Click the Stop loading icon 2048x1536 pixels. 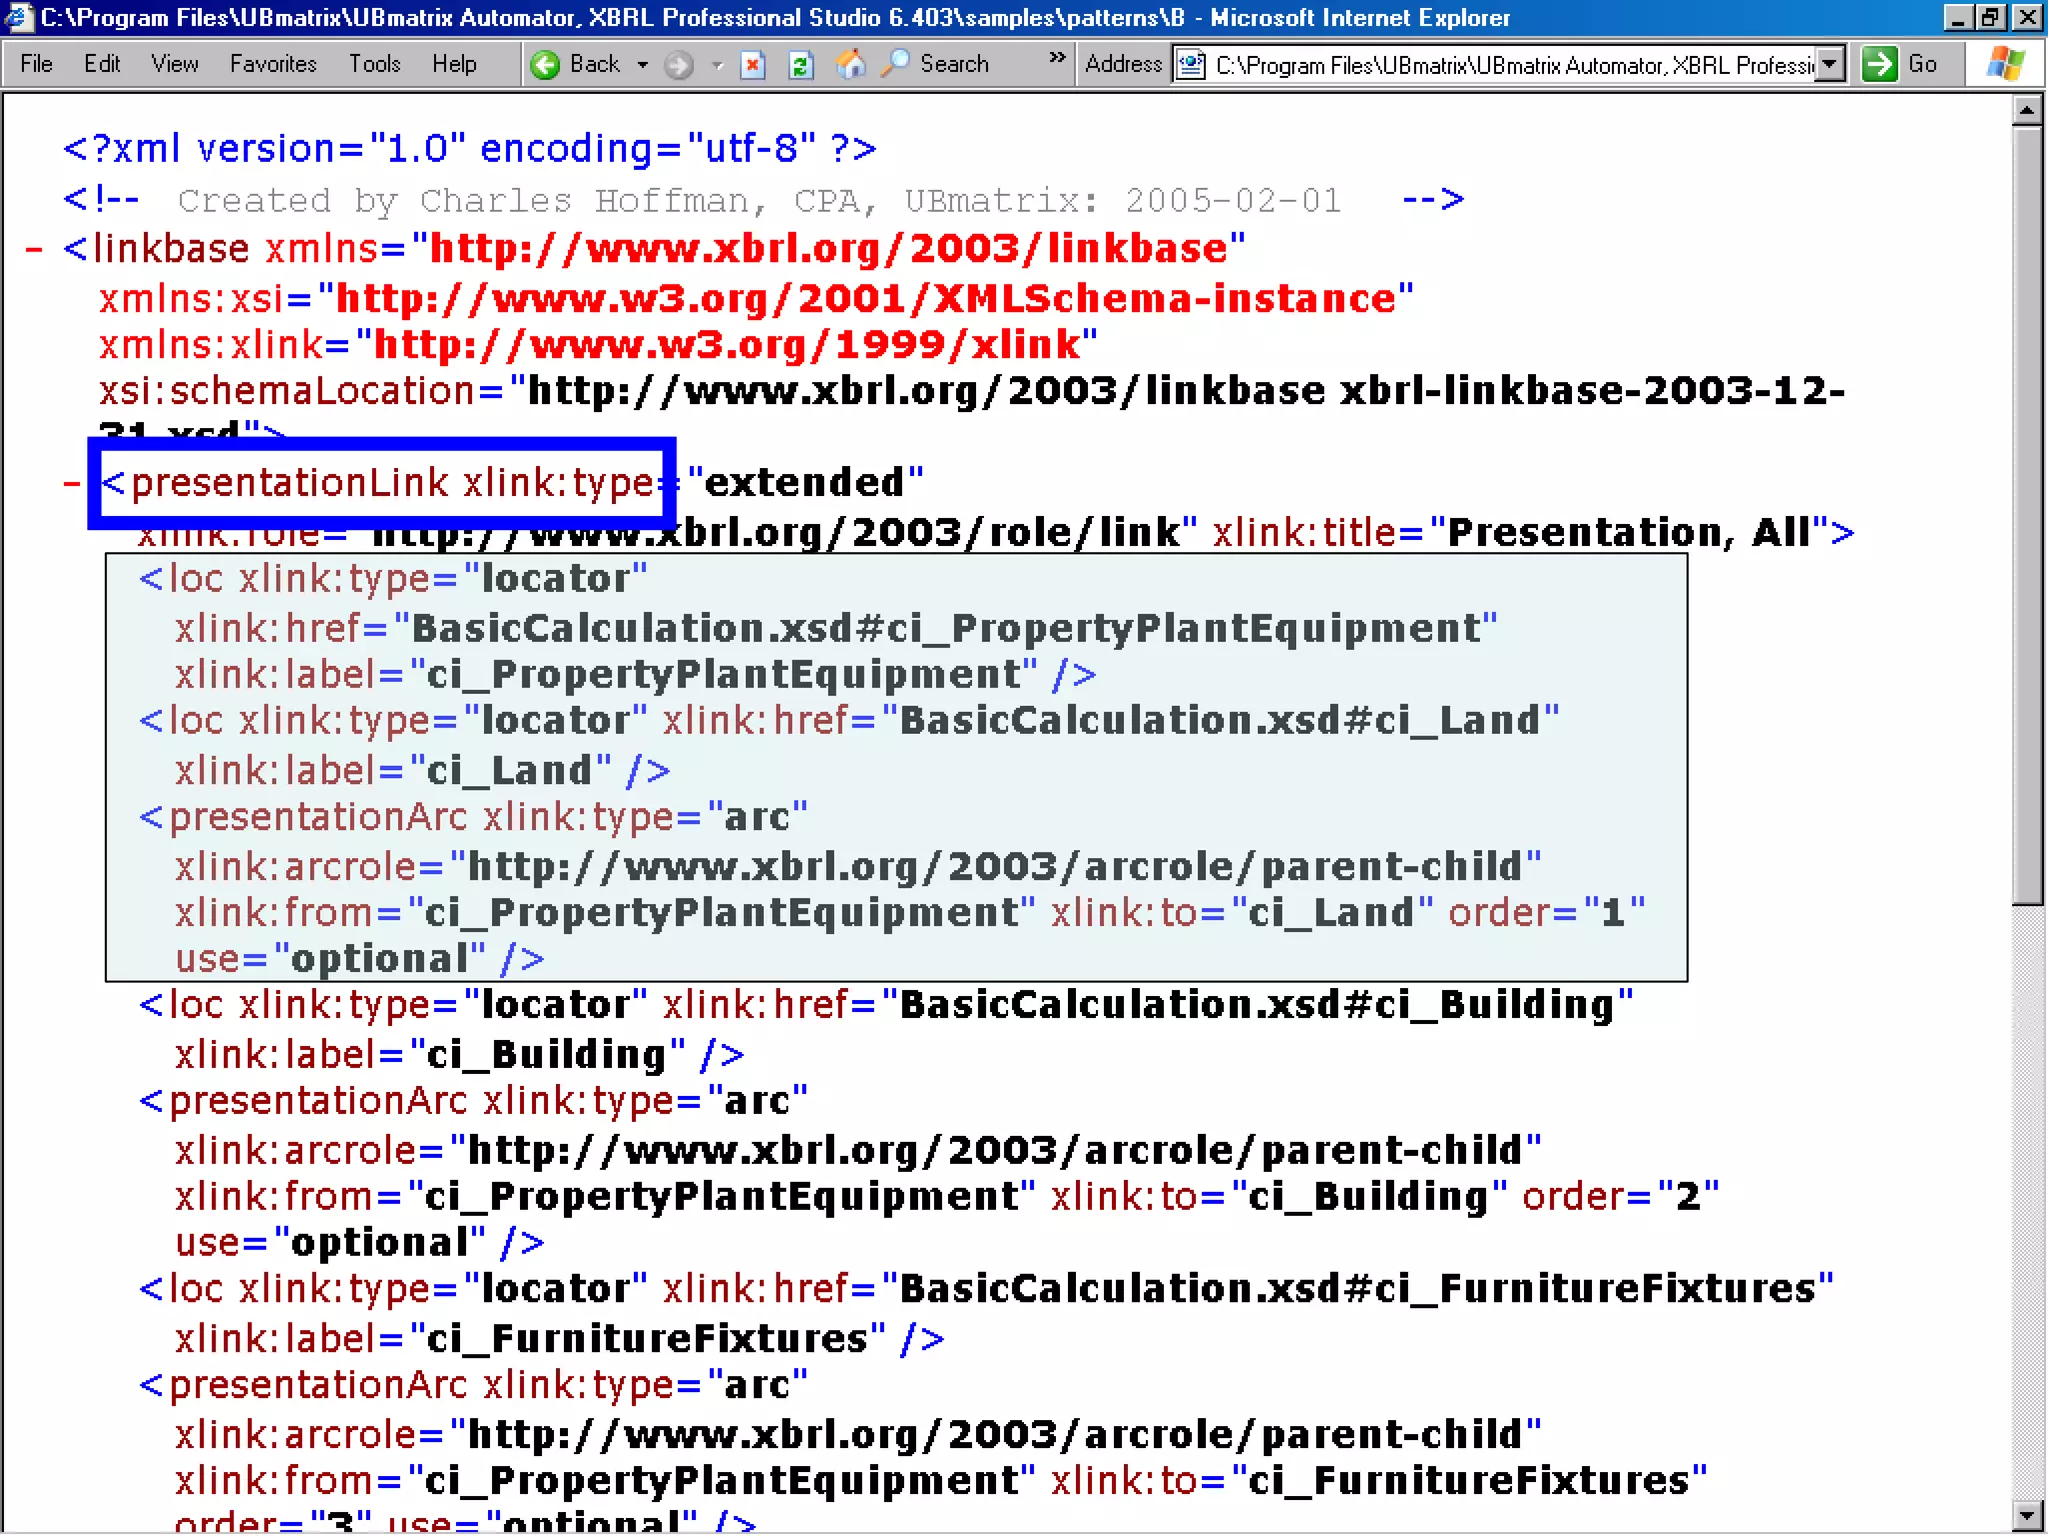click(x=752, y=65)
